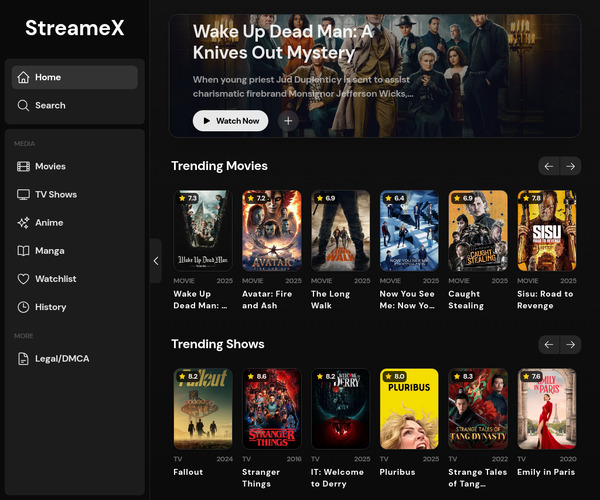
Task: Click the "Caught Stealing" title text
Action: point(466,300)
